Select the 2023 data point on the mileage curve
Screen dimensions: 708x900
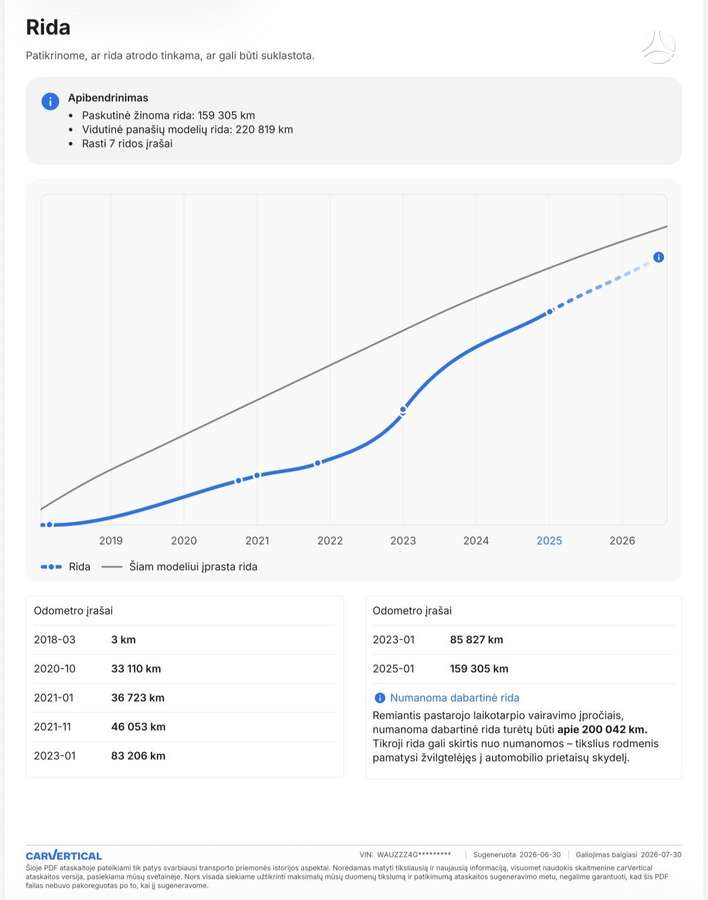tap(403, 410)
